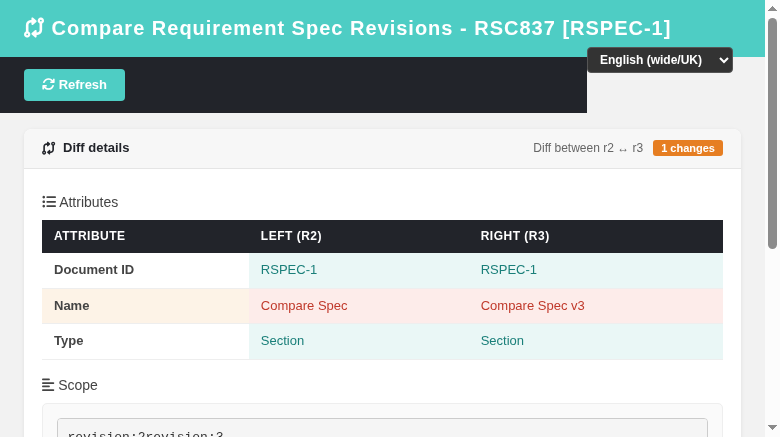Image resolution: width=780 pixels, height=437 pixels.
Task: Click left RSPEC-1 value in Document ID row
Action: (x=289, y=270)
